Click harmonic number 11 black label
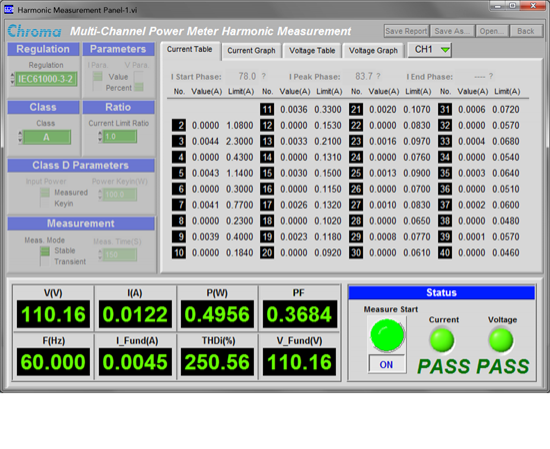550x449 pixels. click(x=267, y=109)
